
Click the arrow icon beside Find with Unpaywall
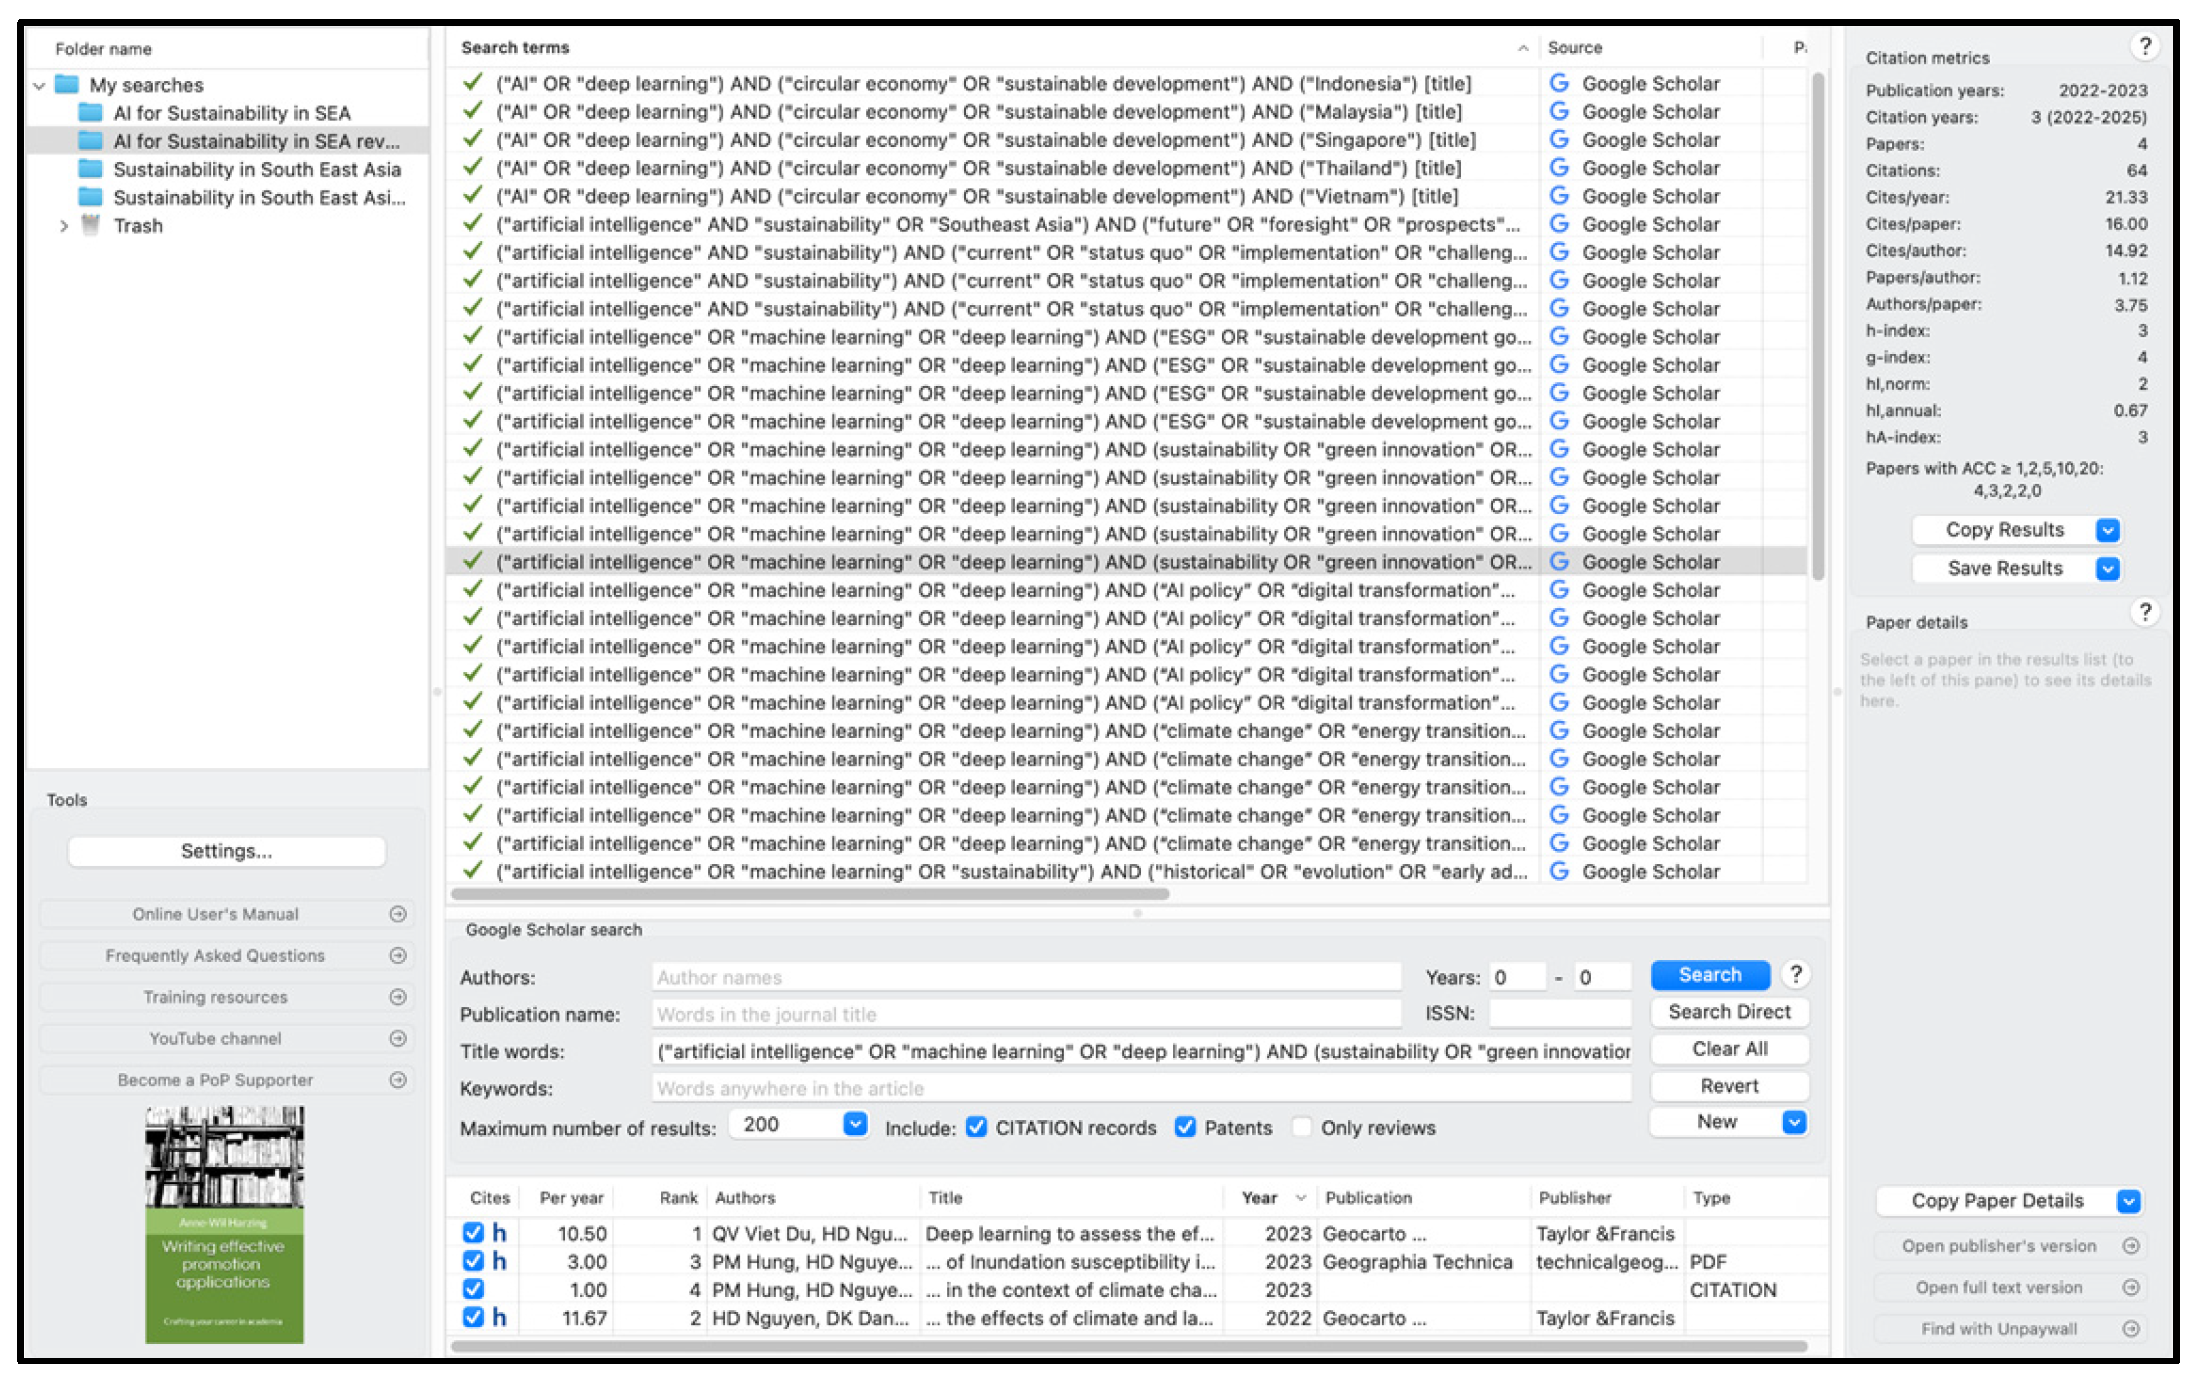(x=2131, y=1329)
